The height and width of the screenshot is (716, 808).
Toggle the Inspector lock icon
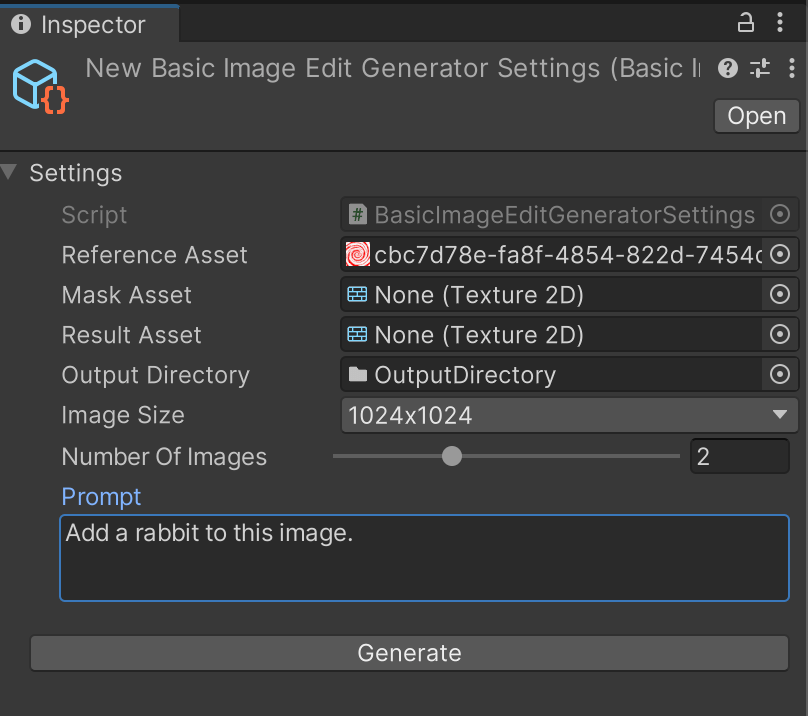[x=746, y=22]
